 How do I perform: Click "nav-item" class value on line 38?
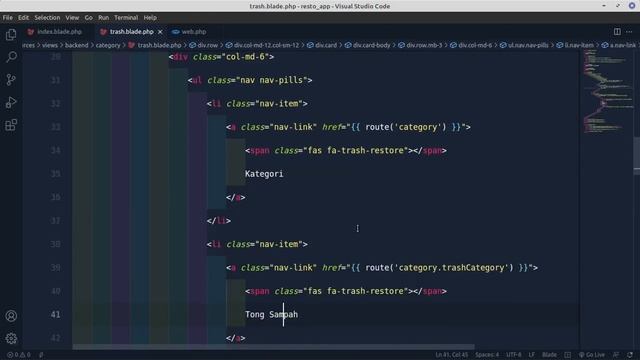[278, 244]
